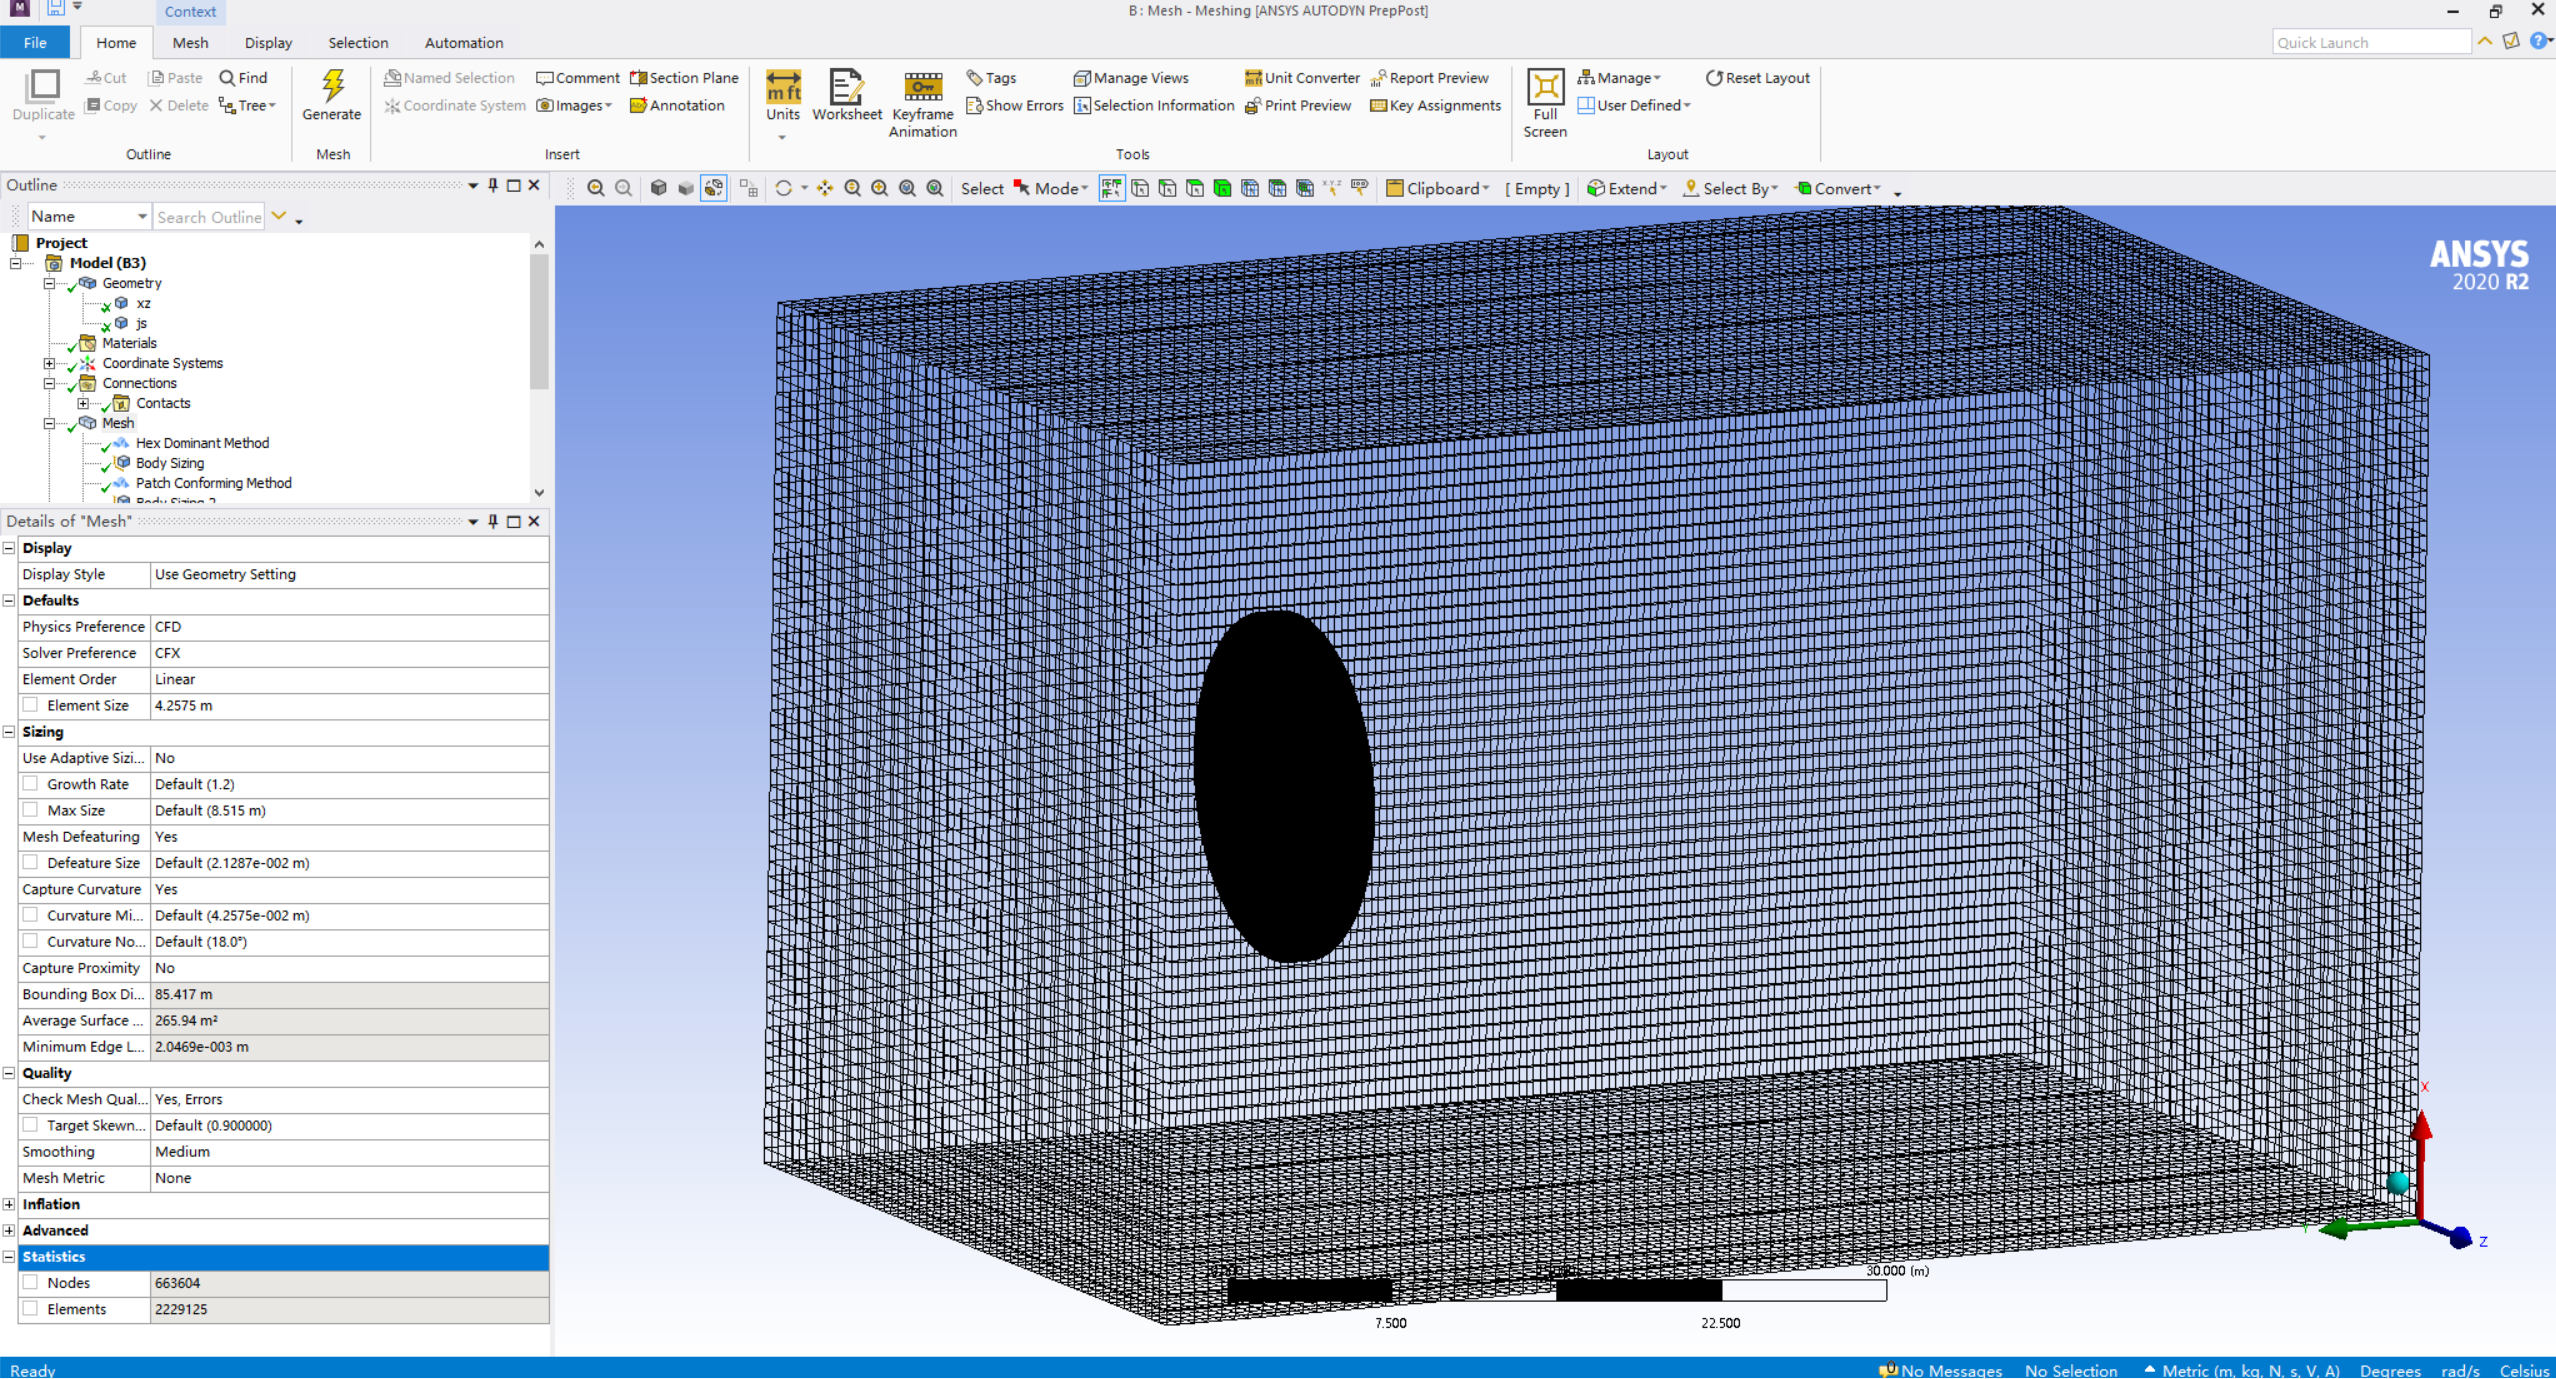Screen dimensions: 2556x1379
Task: Open the Extend selection menu
Action: pyautogui.click(x=1627, y=188)
